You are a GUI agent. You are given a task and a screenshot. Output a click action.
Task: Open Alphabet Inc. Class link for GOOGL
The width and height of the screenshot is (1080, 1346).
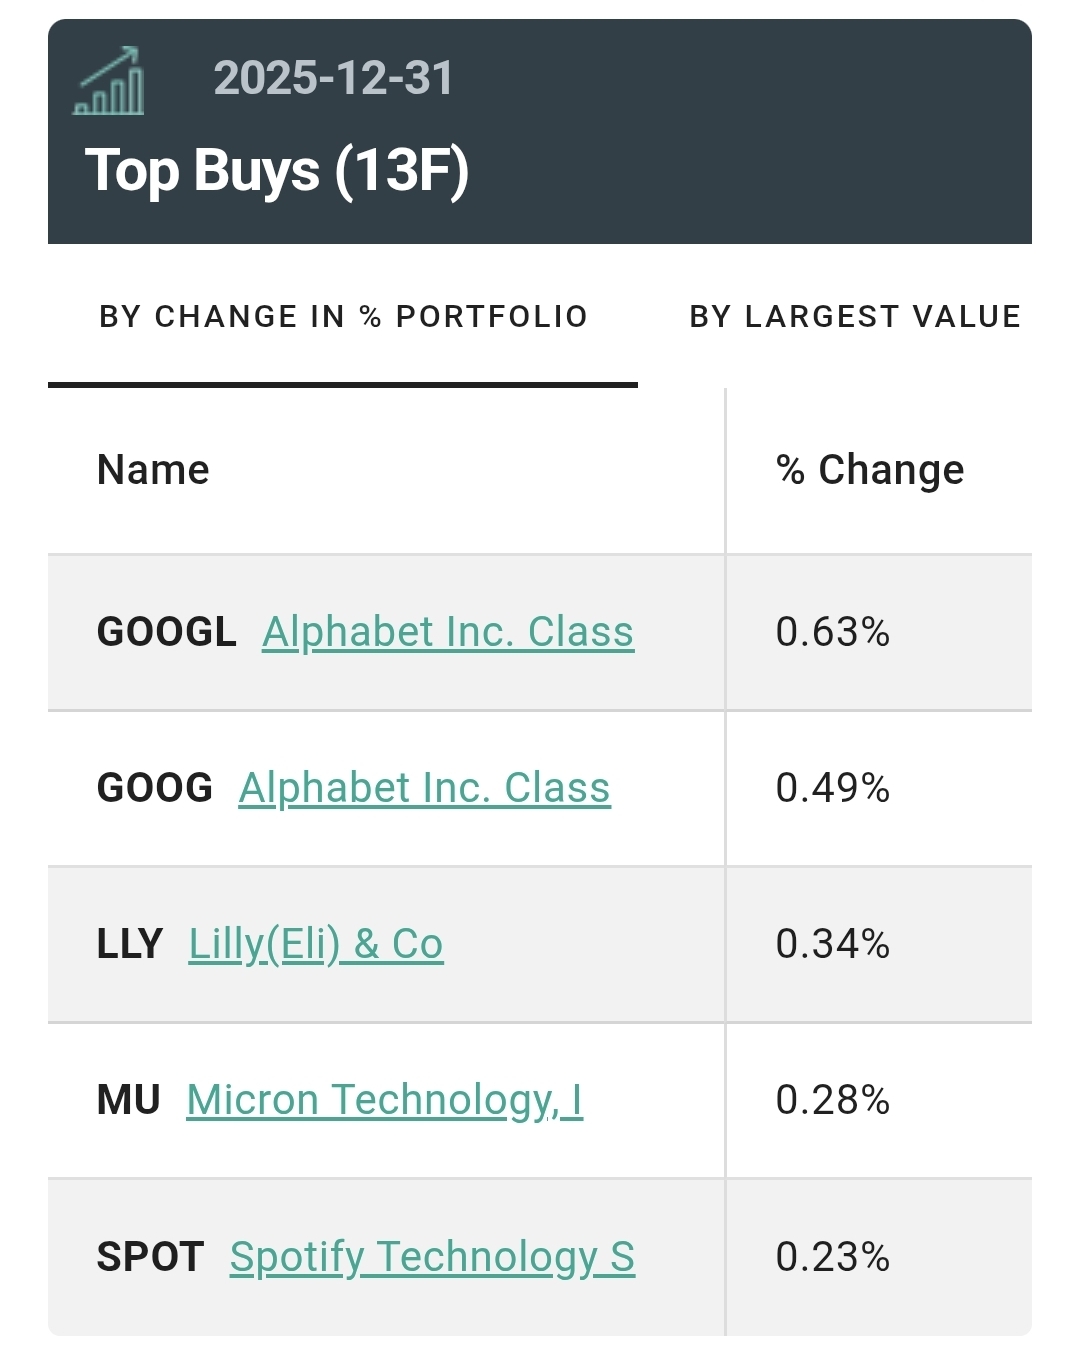448,632
